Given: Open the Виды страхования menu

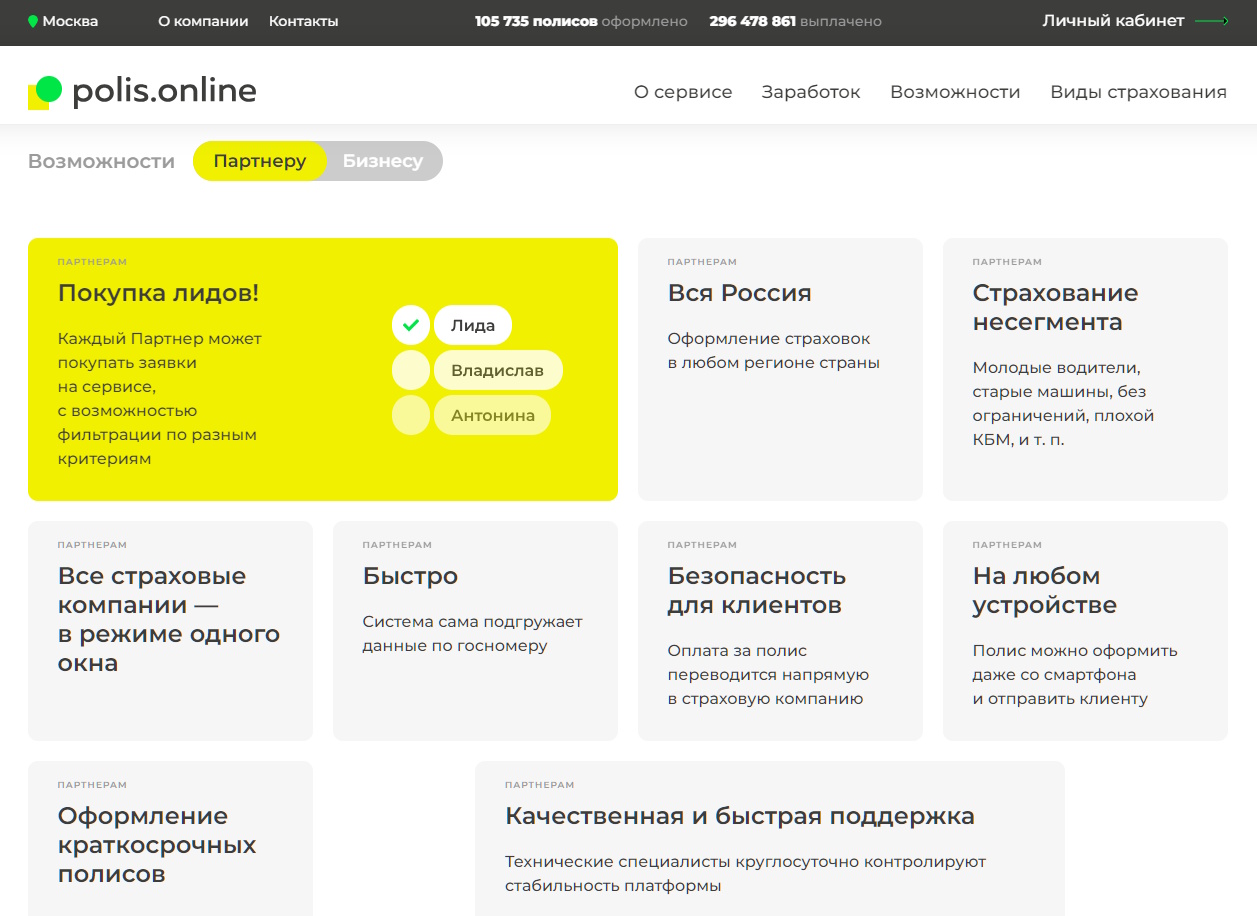Looking at the screenshot, I should (1138, 92).
